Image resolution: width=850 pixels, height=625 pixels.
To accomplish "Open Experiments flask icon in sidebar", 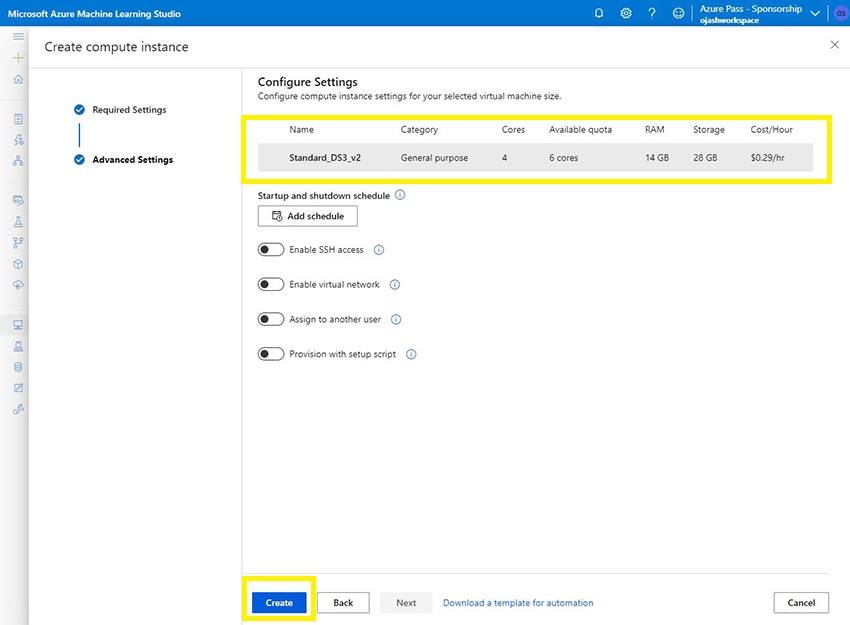I will 18,221.
